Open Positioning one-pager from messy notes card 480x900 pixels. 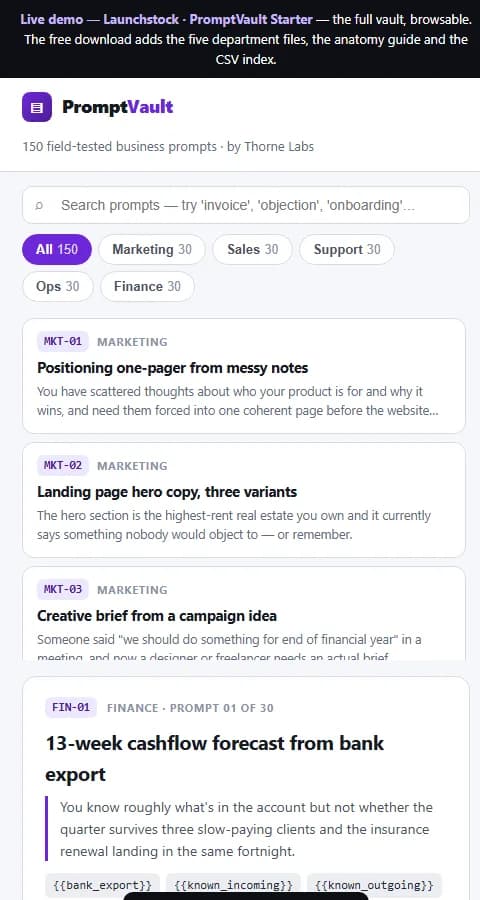(x=243, y=376)
